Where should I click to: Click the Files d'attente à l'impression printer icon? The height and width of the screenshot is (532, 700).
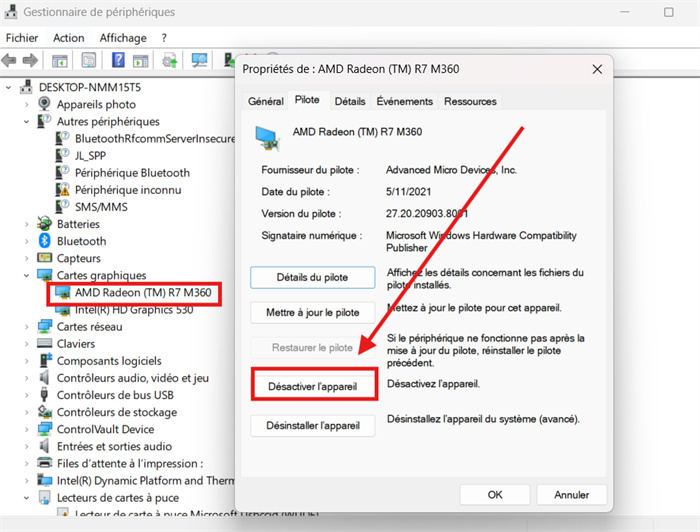tap(44, 463)
